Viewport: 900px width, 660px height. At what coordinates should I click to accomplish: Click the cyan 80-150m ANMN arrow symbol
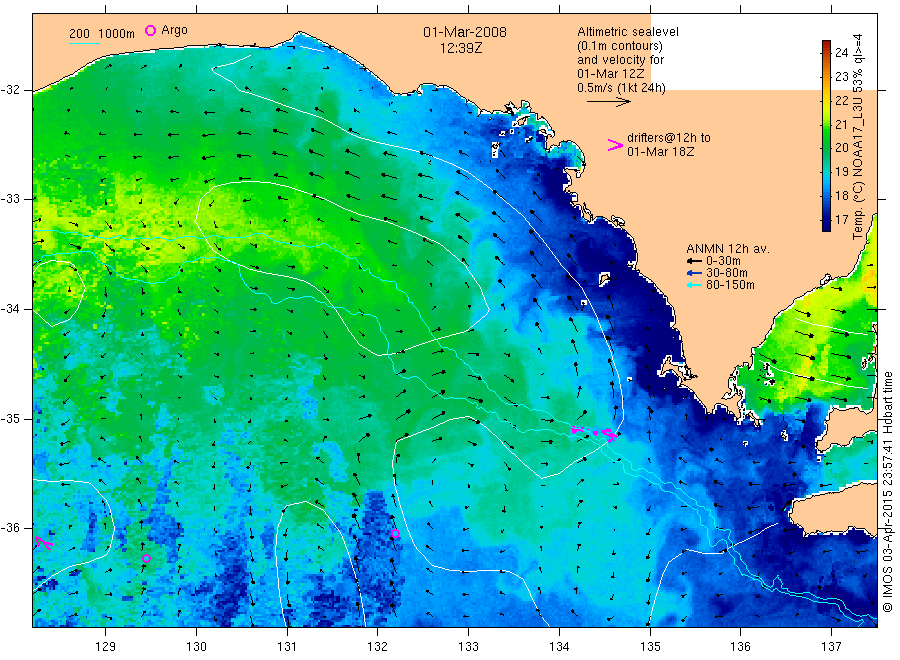coord(695,285)
